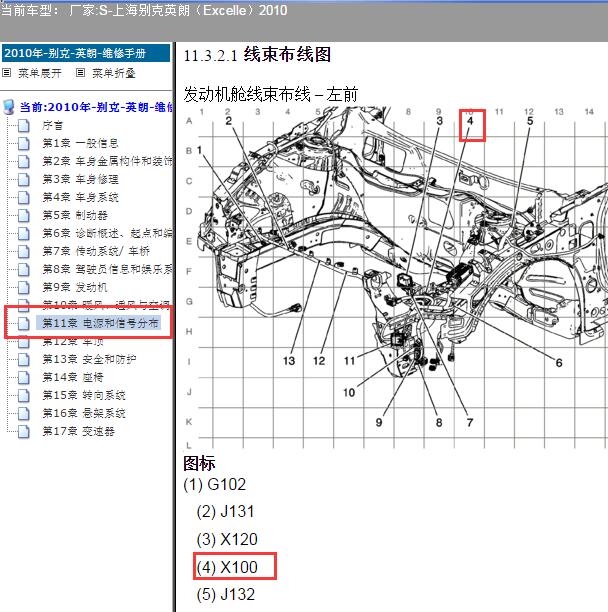Click the 菜单展开 expand-menu button
The height and width of the screenshot is (612, 608).
click(x=40, y=73)
